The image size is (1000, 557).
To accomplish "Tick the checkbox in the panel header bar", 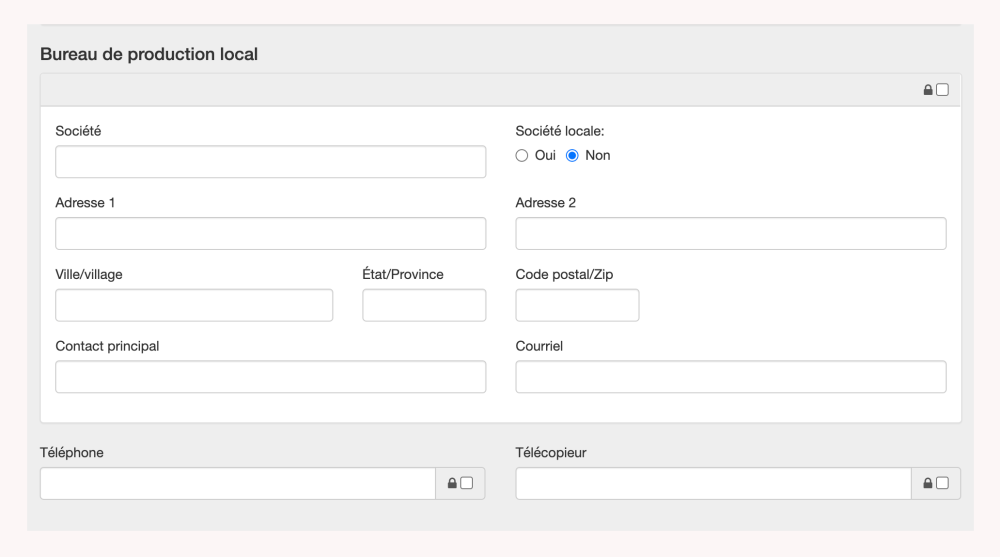I will [x=942, y=90].
